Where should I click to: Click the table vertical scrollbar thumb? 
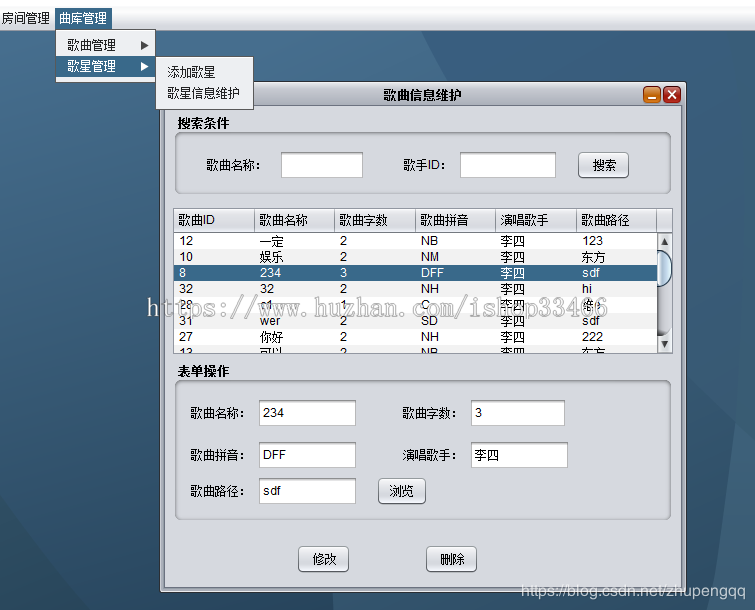(x=664, y=268)
